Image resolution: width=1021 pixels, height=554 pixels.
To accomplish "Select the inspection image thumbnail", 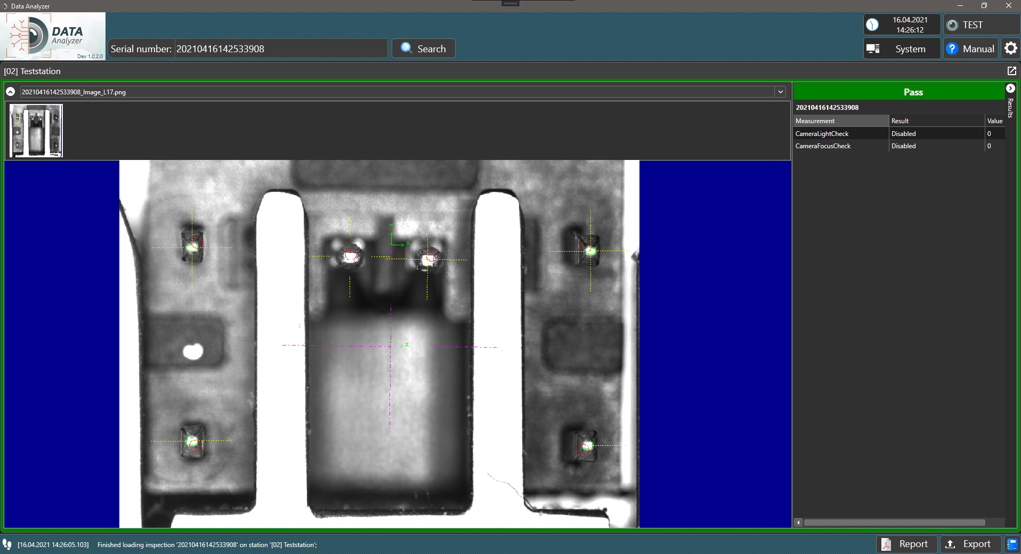I will point(36,131).
